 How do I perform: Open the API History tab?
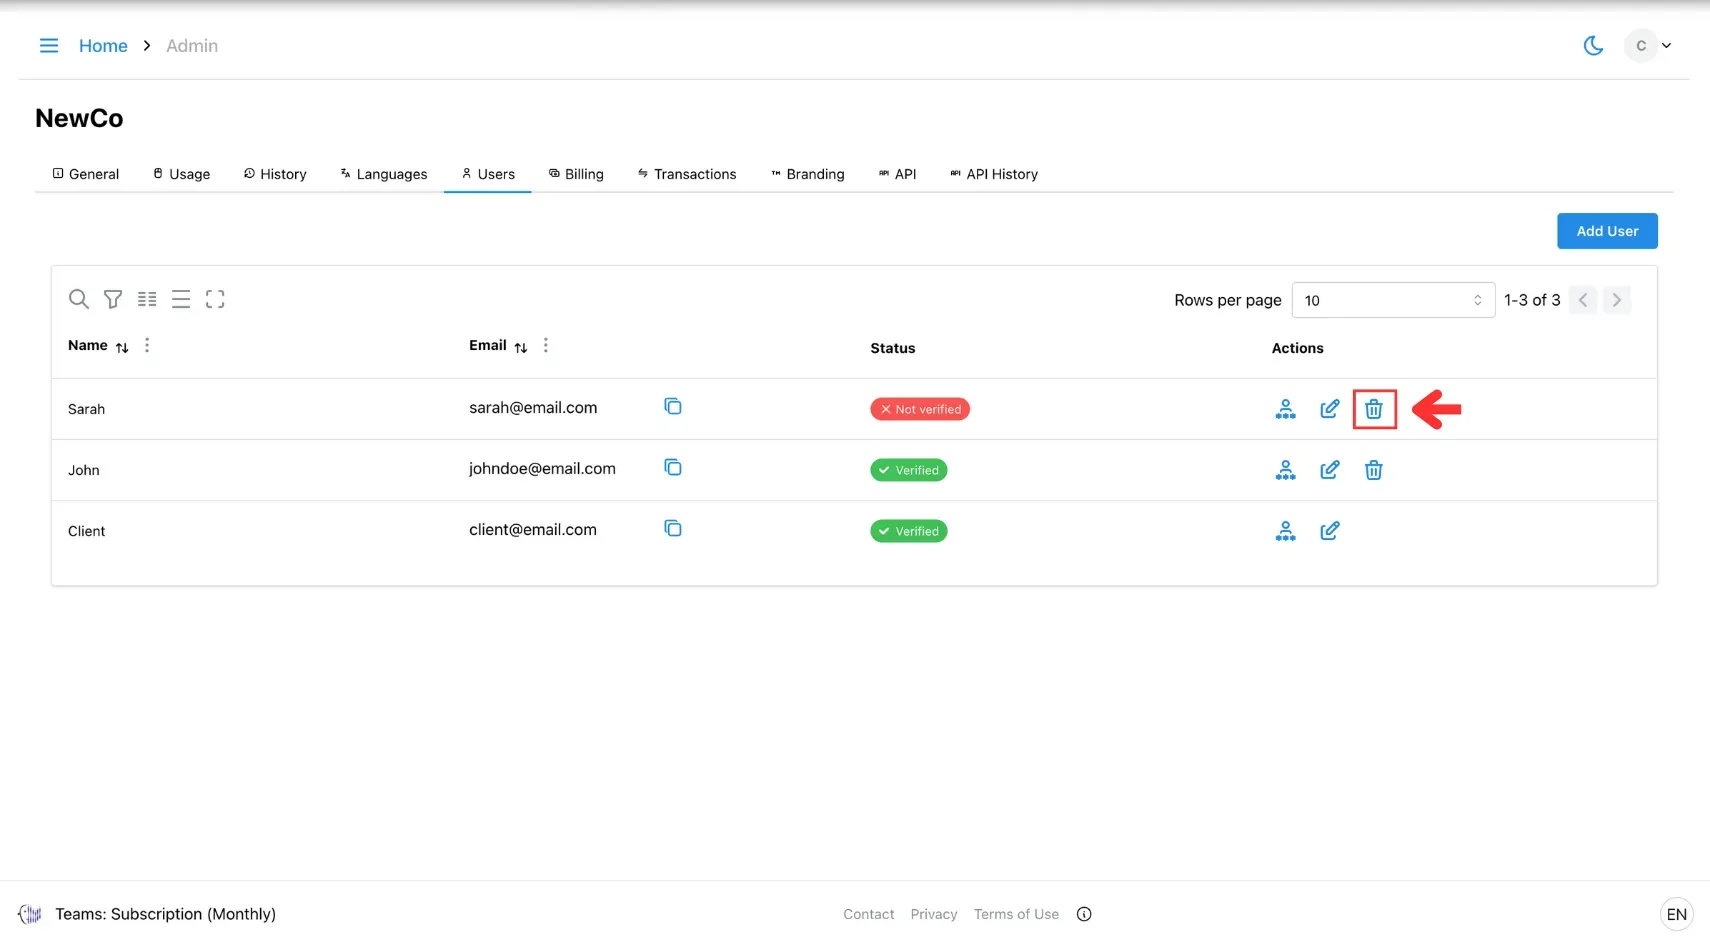[994, 174]
